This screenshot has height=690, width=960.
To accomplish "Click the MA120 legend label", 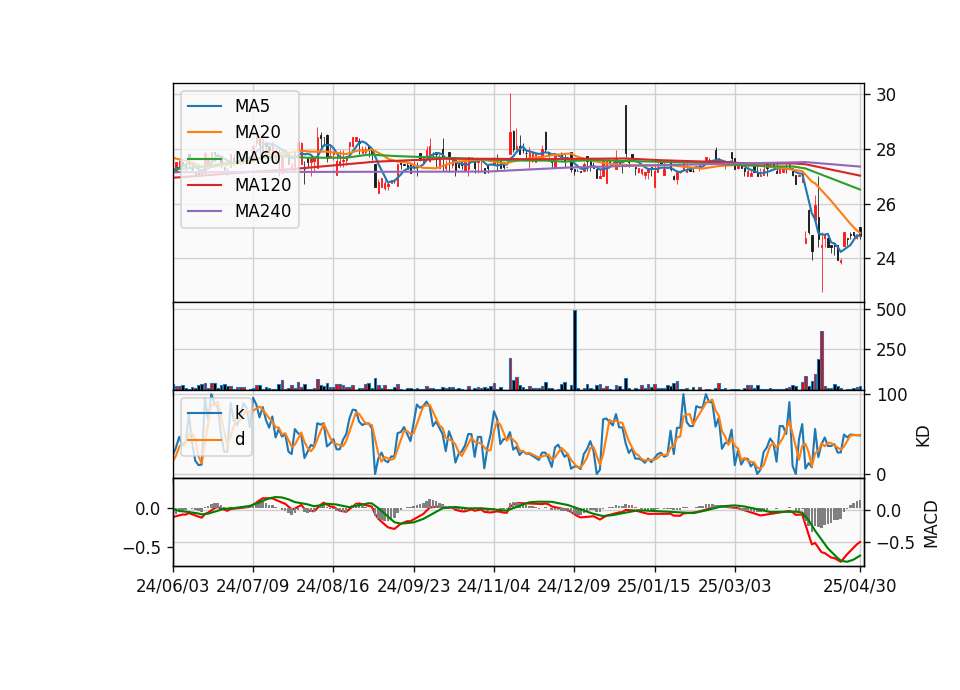I will 263,184.
